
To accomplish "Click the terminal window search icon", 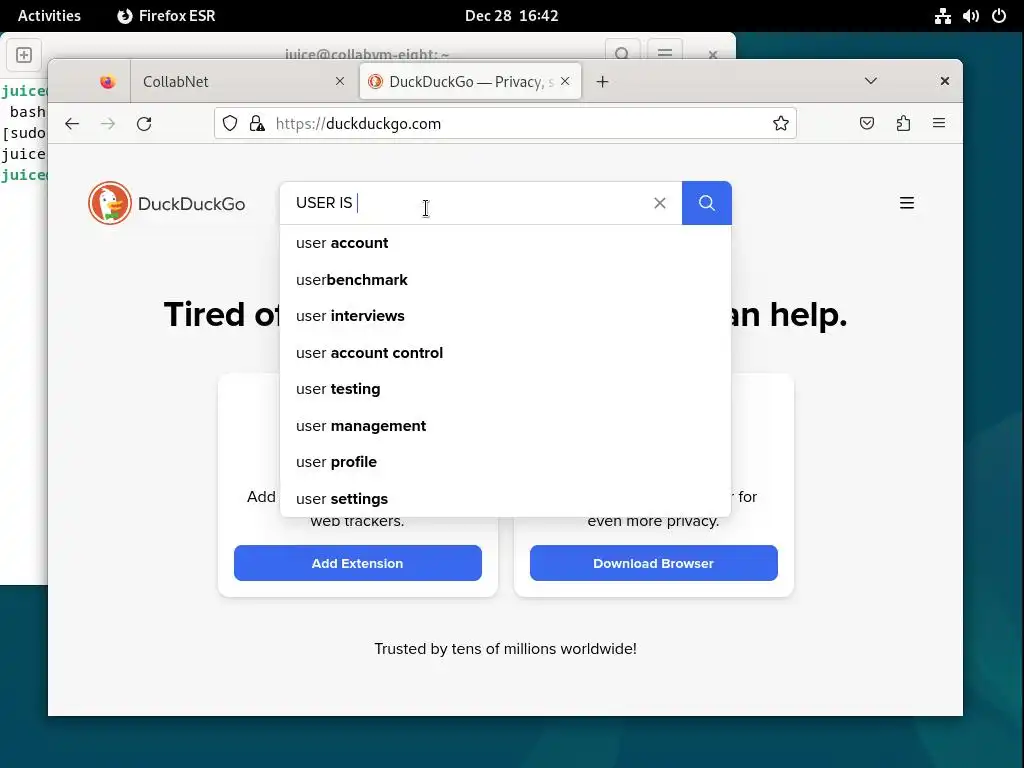I will [x=622, y=52].
